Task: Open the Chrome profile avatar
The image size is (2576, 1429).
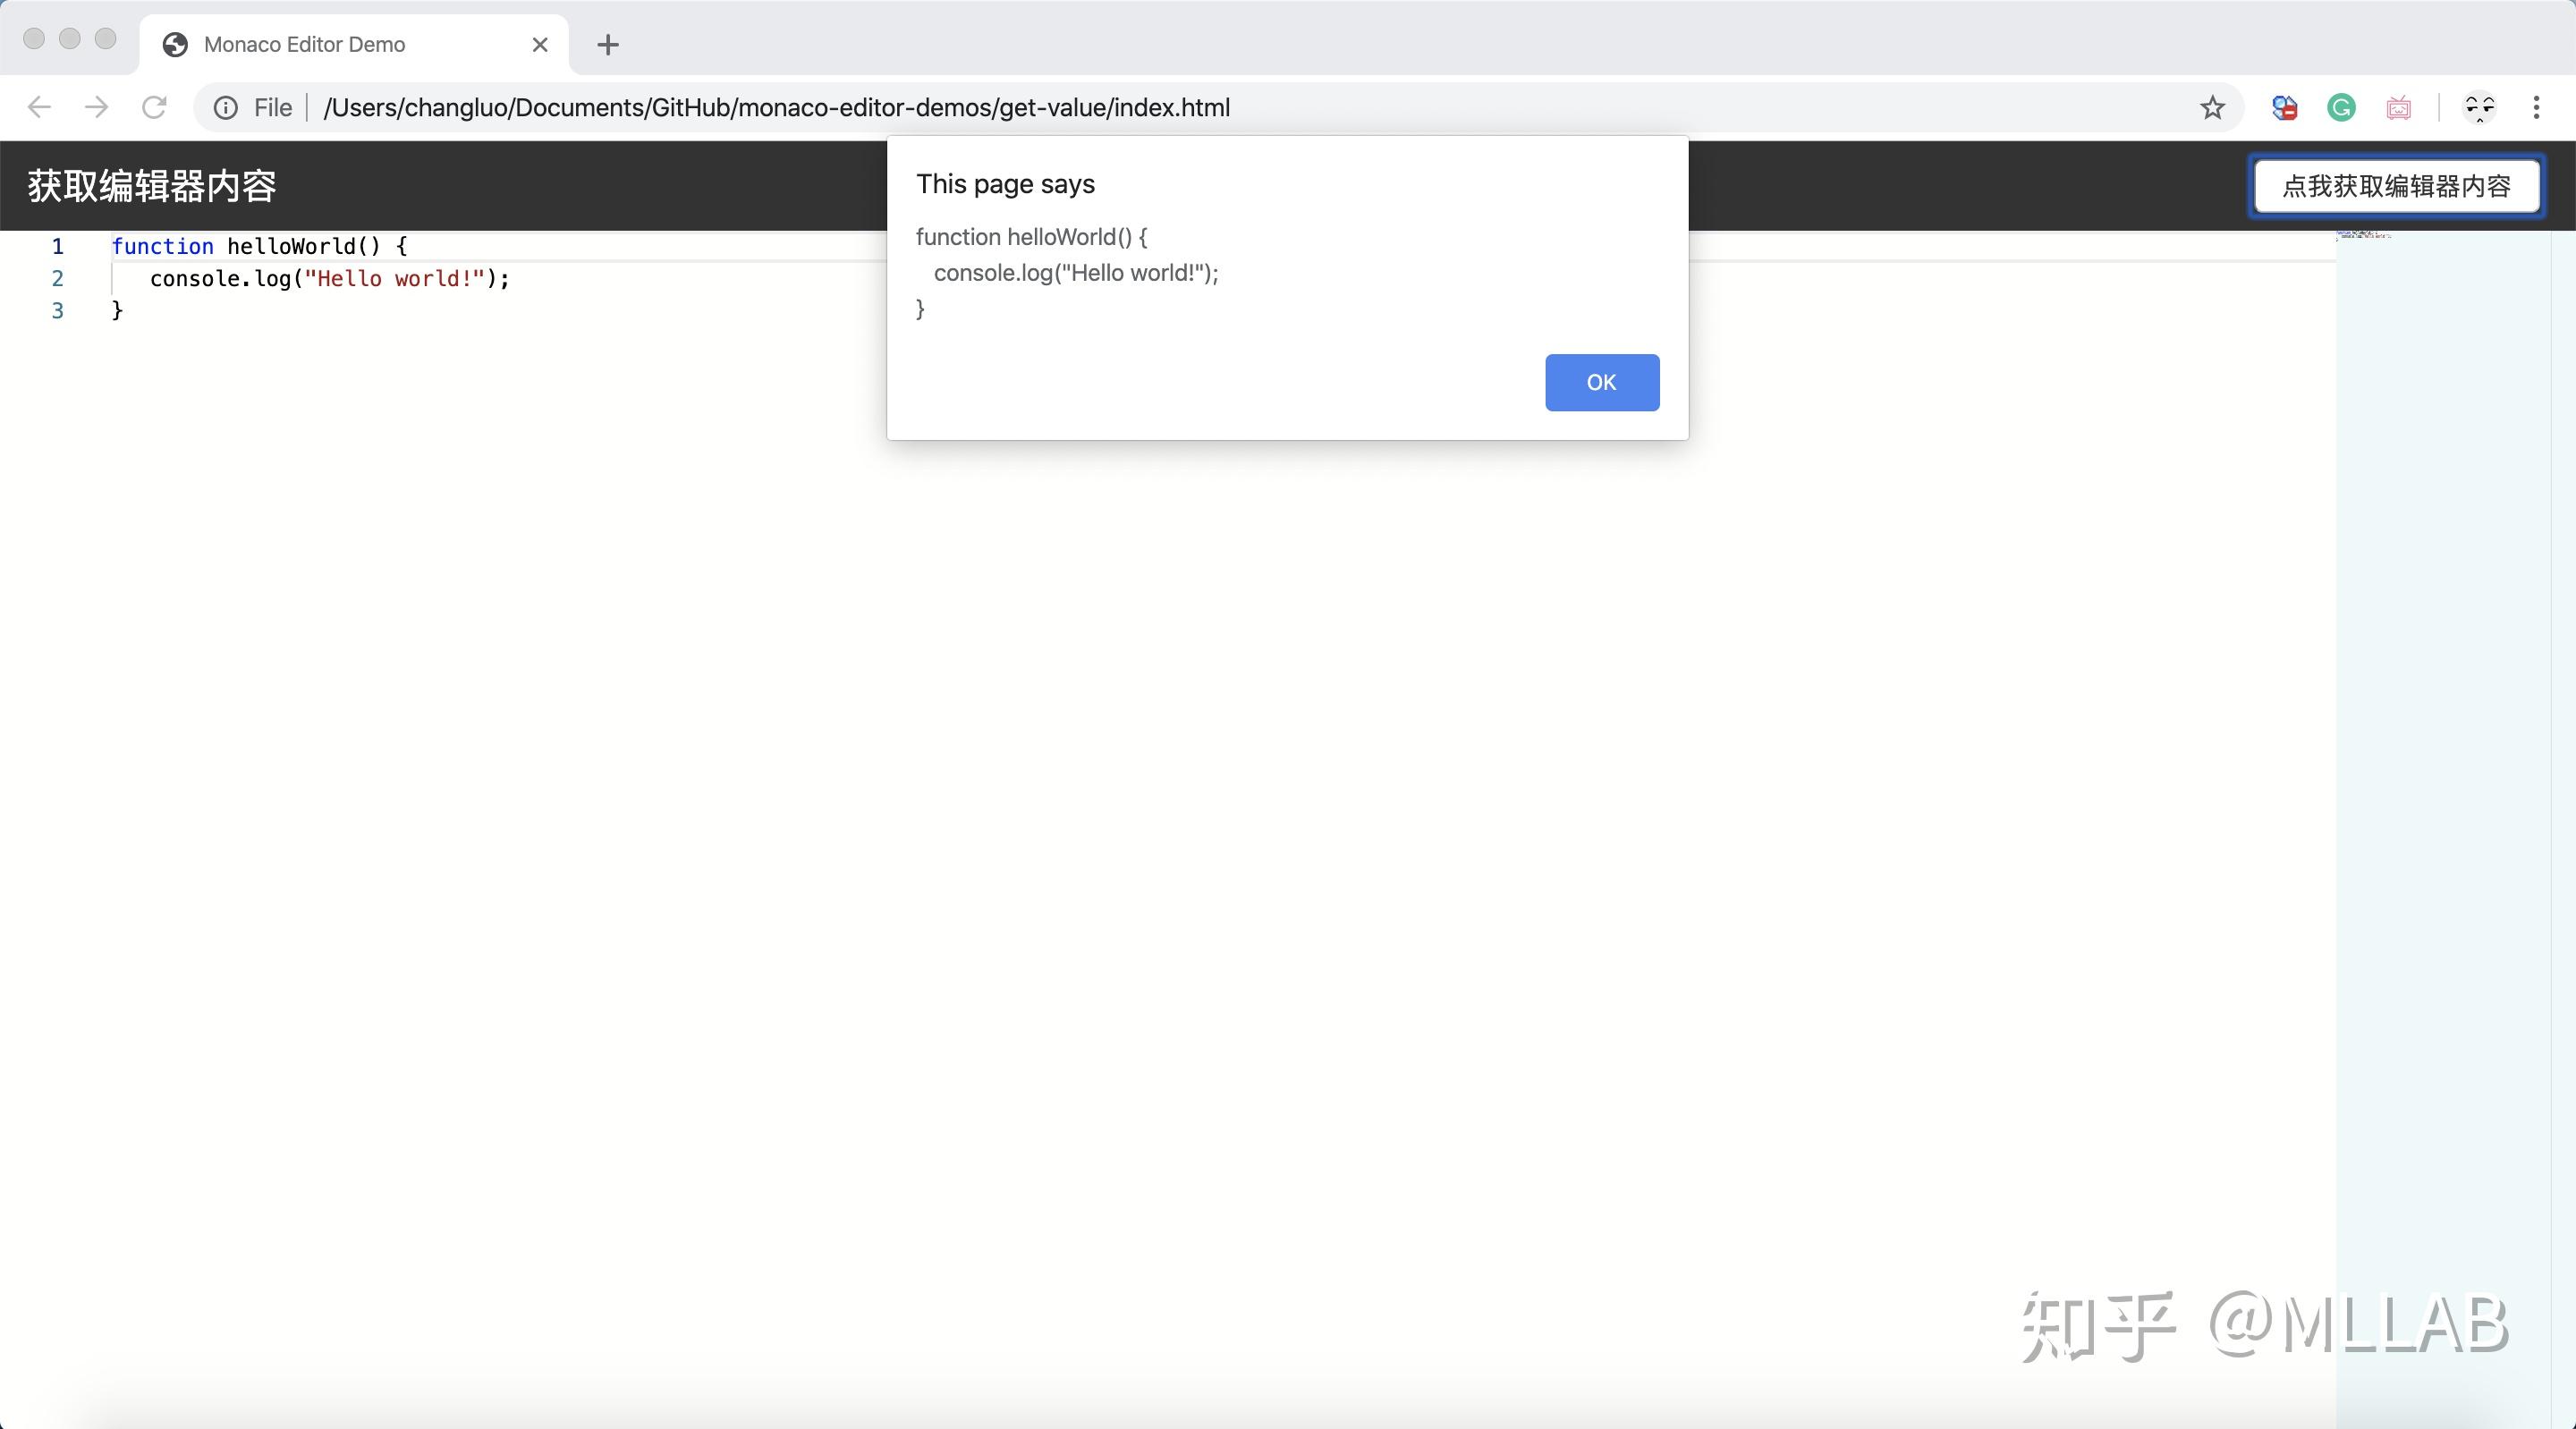Action: coord(2479,107)
